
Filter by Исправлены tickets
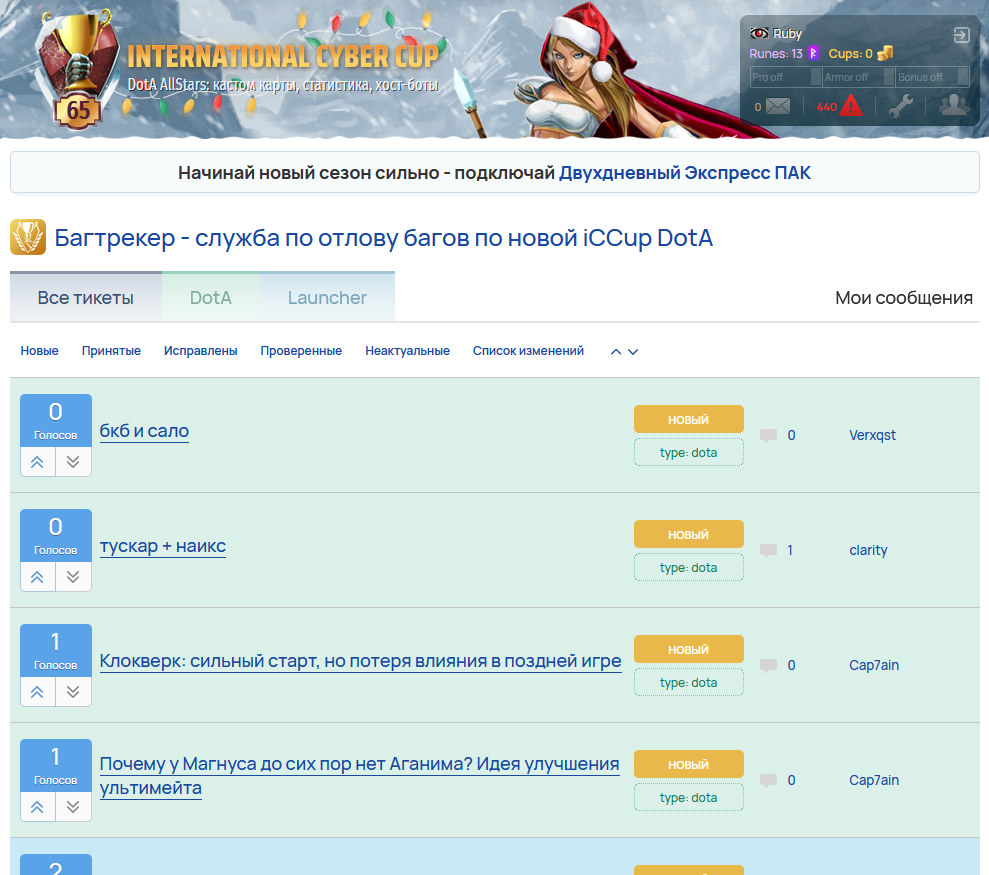(x=201, y=351)
